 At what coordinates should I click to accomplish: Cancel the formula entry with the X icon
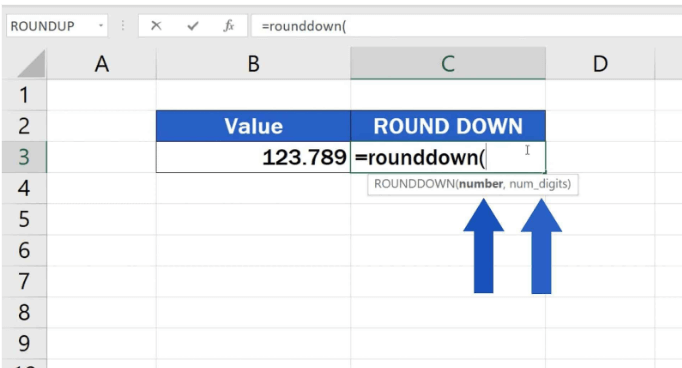click(156, 26)
